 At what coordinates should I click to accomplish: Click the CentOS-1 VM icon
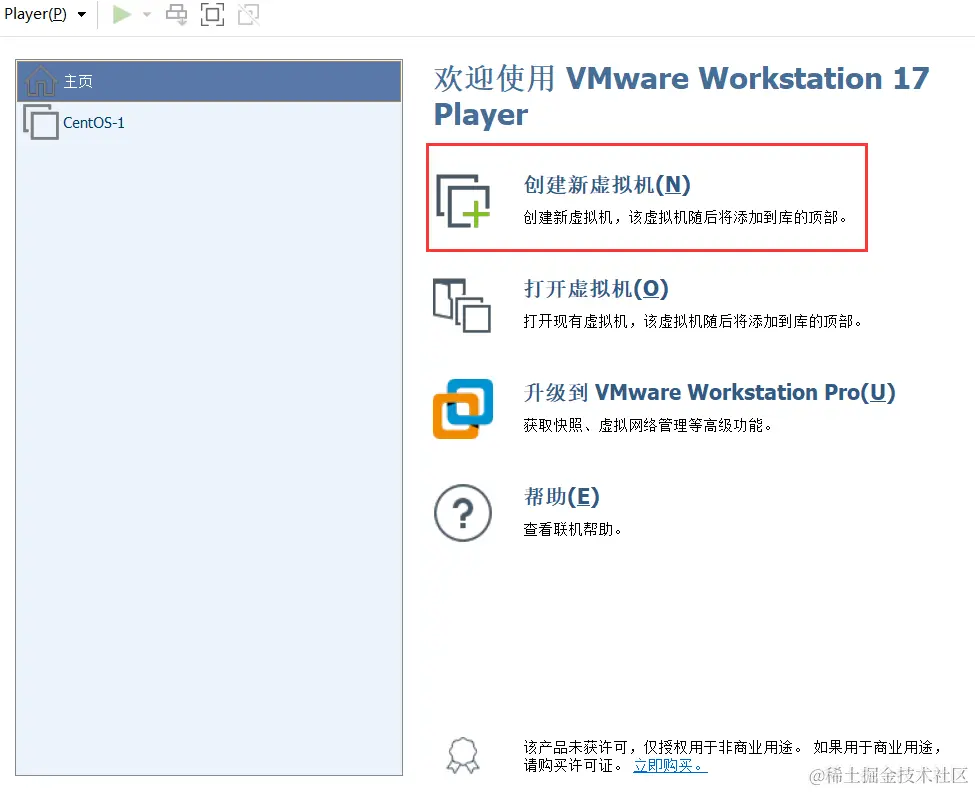[41, 122]
